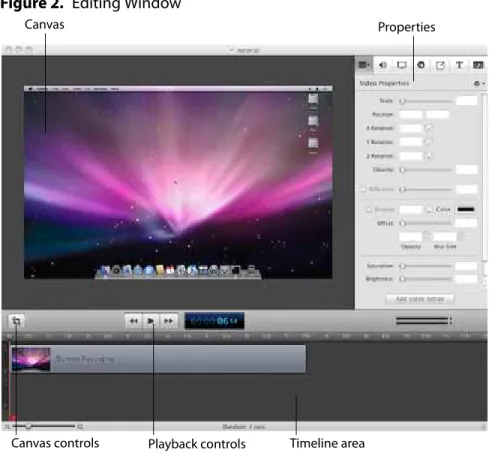The width and height of the screenshot is (495, 456).
Task: Switch to the Text properties T tab
Action: coord(459,65)
